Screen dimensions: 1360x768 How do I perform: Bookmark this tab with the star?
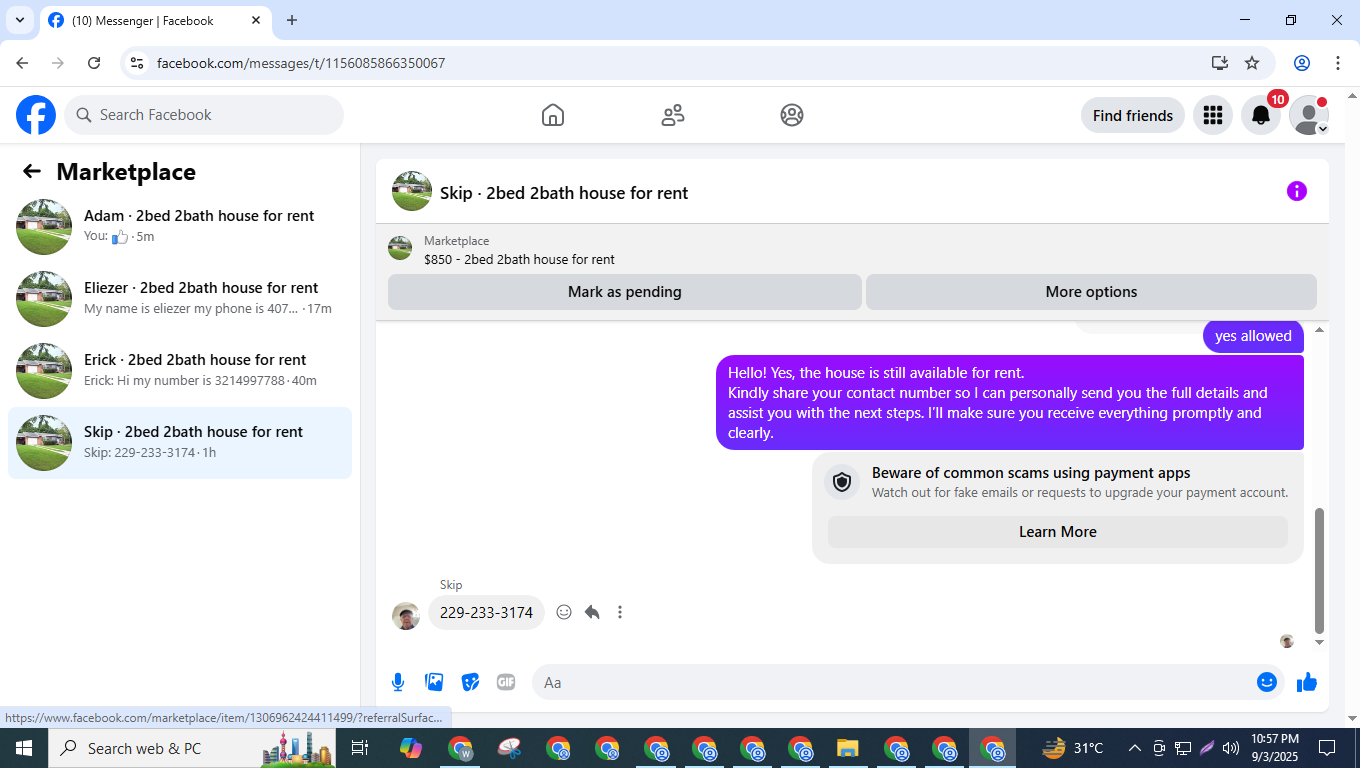coord(1252,63)
